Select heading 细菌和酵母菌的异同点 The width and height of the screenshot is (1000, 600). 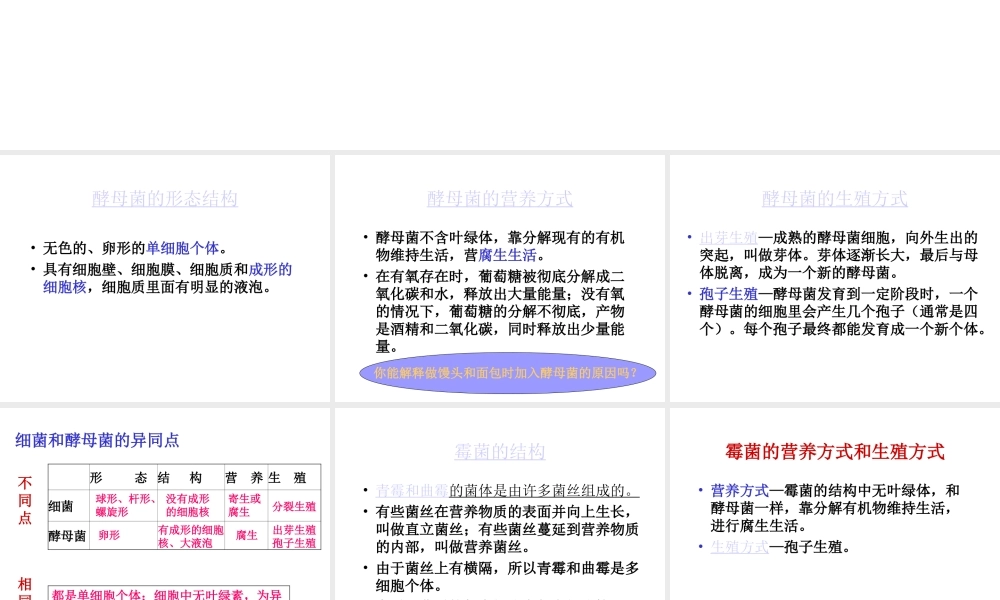click(x=97, y=440)
